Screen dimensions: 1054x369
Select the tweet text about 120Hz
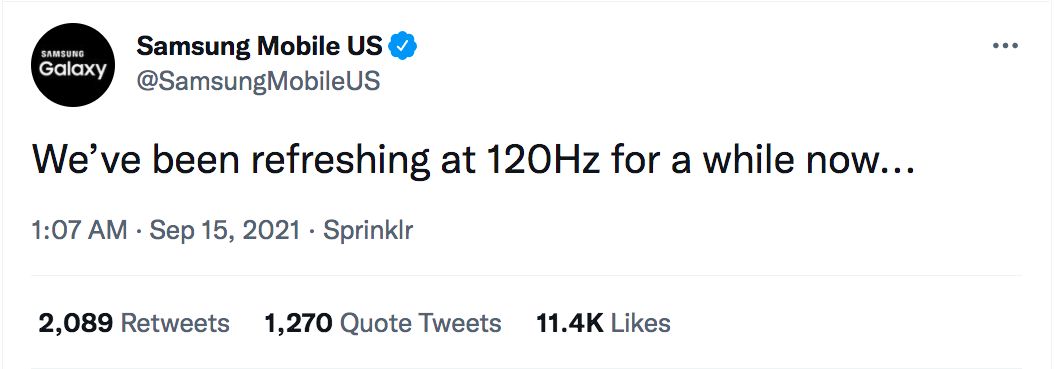point(474,161)
